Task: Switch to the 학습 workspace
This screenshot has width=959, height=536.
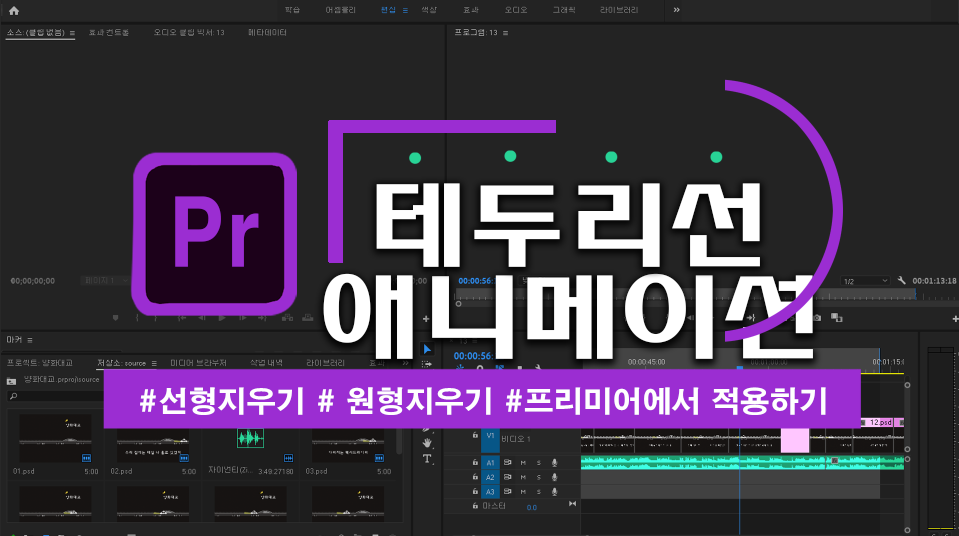Action: tap(292, 10)
